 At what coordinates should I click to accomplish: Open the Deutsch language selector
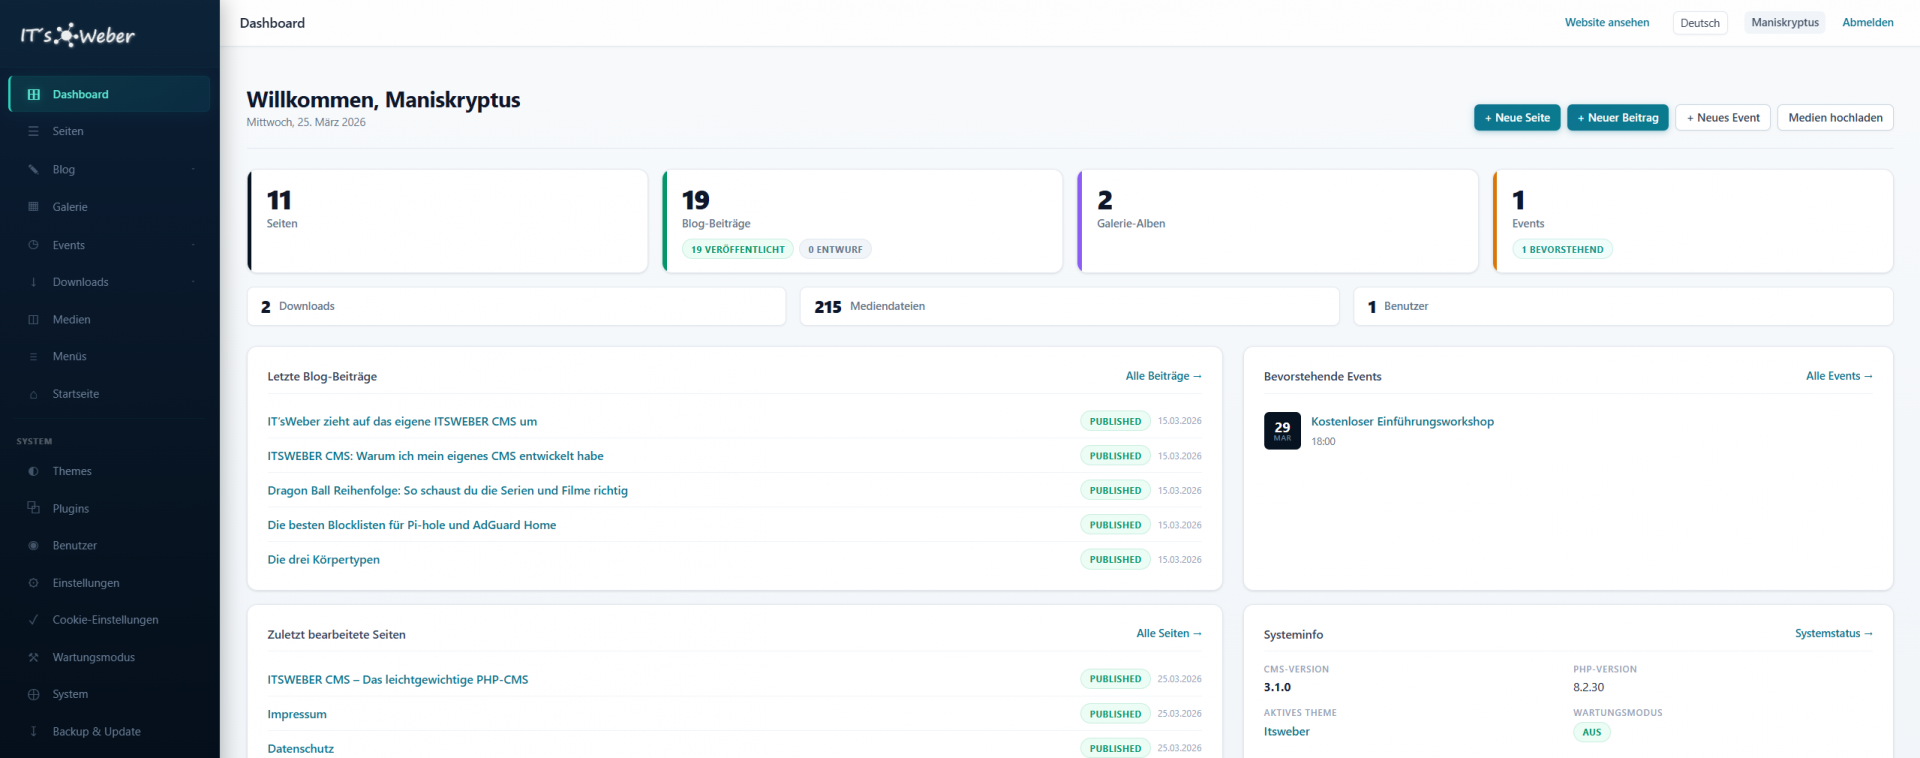[1700, 23]
